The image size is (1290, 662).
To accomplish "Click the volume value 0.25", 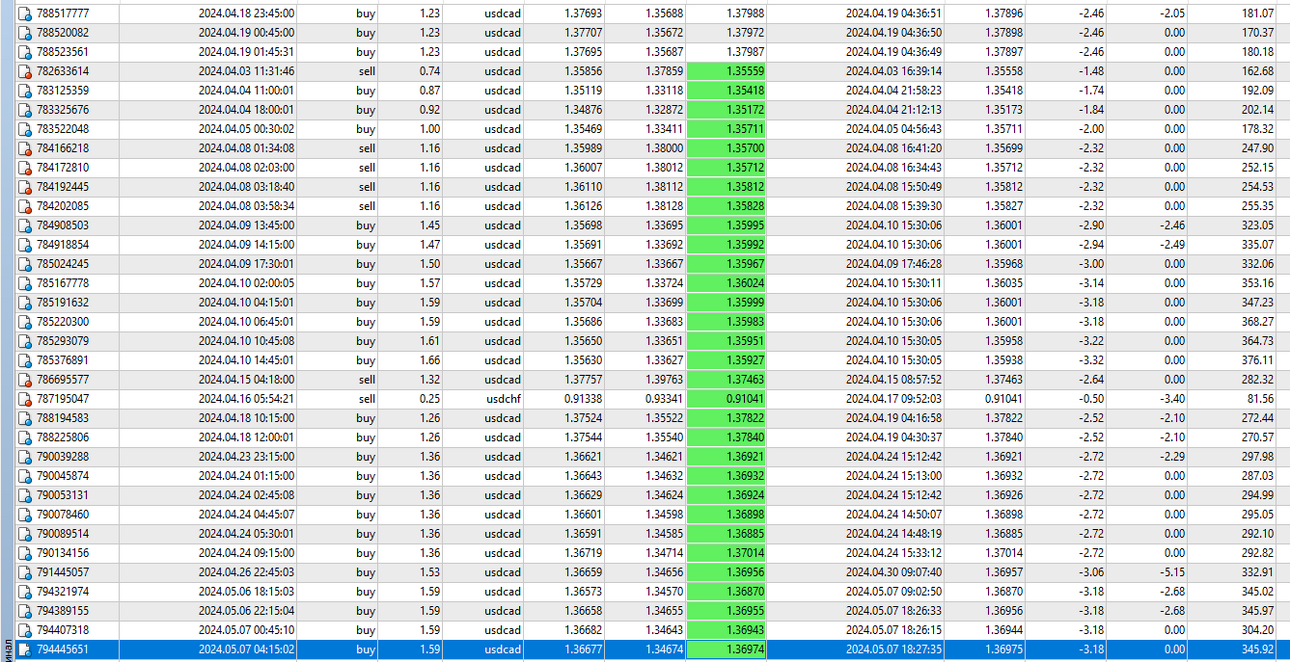I will pyautogui.click(x=428, y=398).
